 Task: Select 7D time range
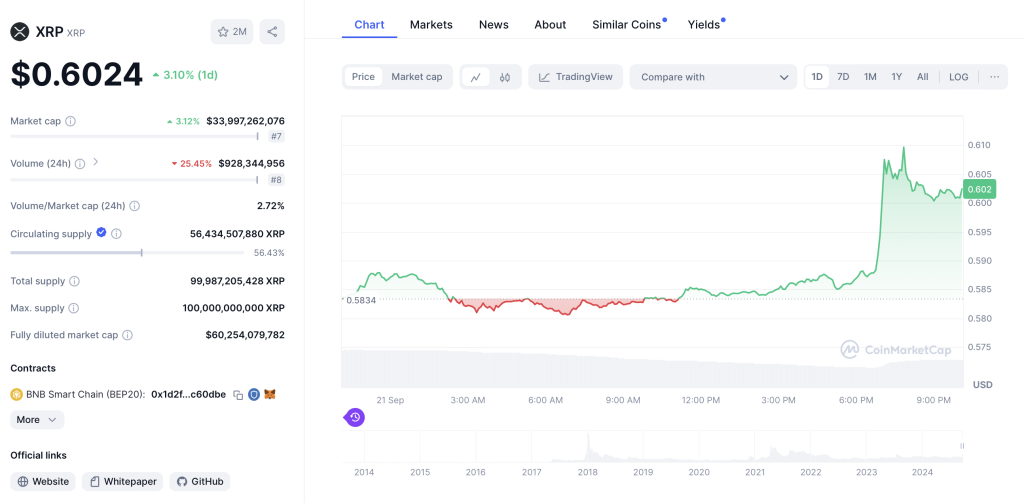pyautogui.click(x=843, y=77)
